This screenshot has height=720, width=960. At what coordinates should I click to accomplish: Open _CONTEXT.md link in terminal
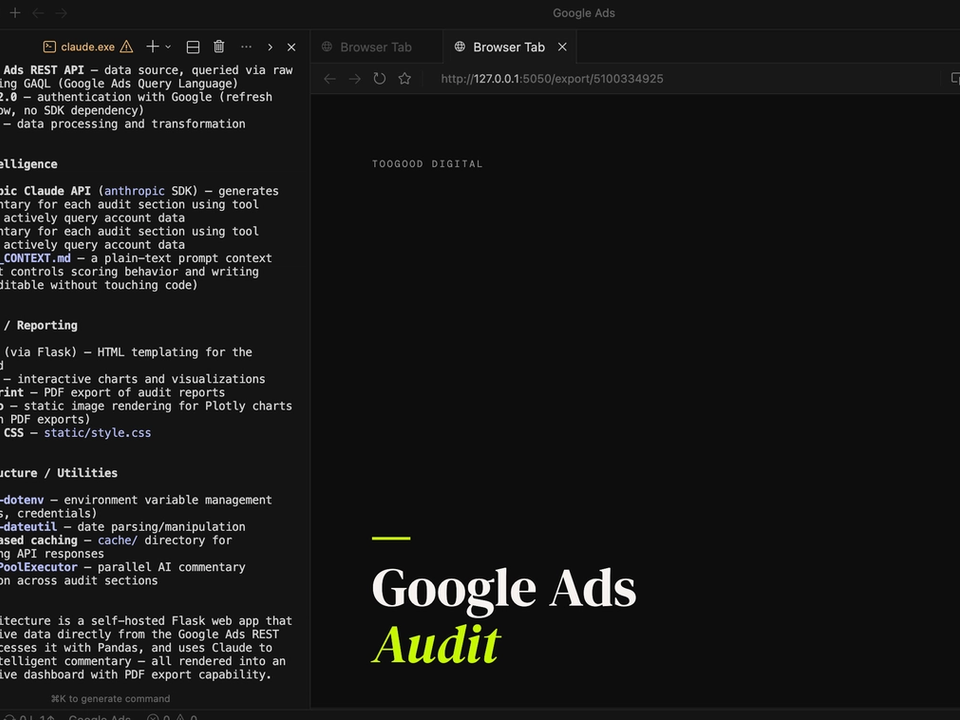pyautogui.click(x=36, y=258)
